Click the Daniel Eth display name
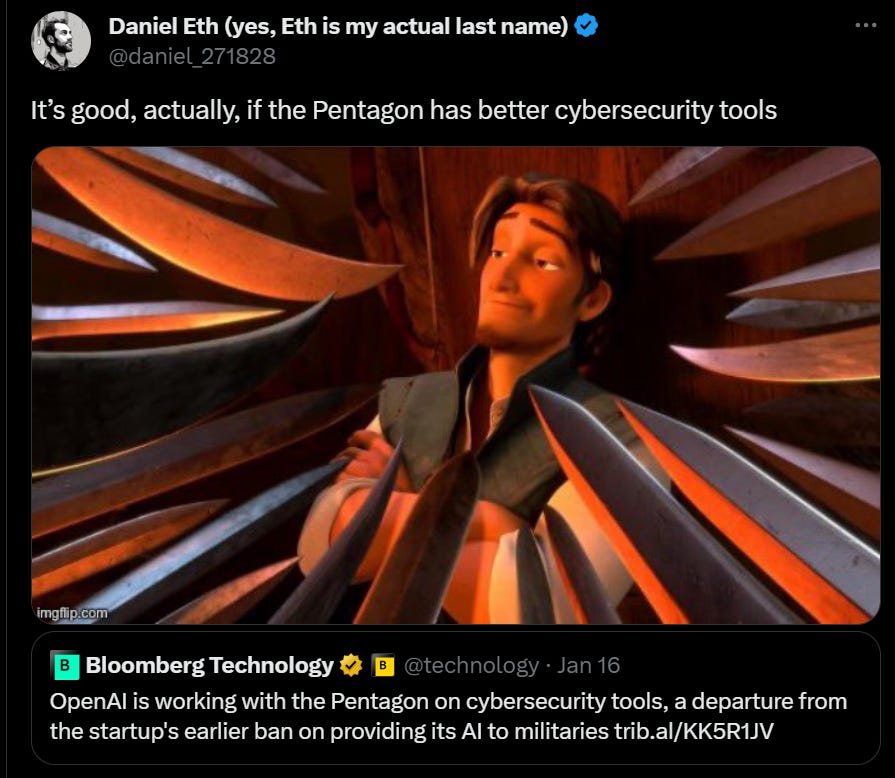The height and width of the screenshot is (778, 895). tap(338, 26)
